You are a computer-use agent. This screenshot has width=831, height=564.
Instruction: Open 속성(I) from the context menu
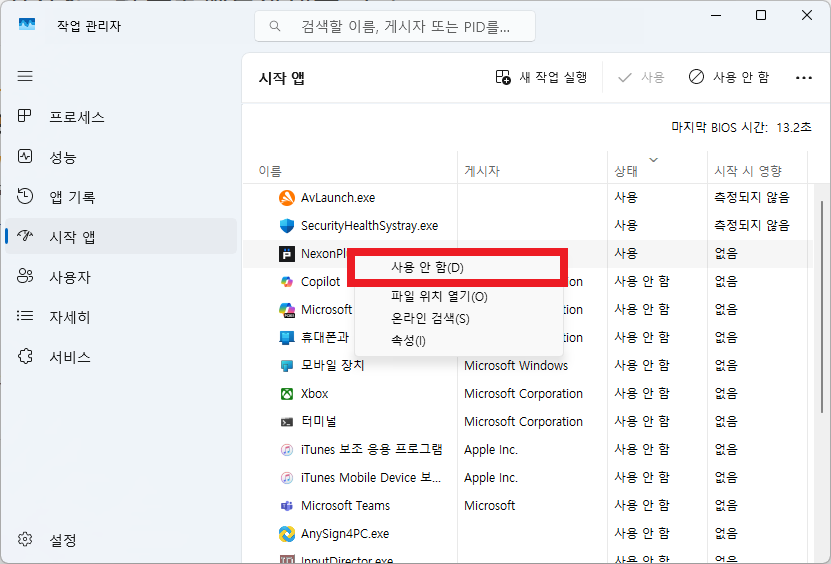click(458, 340)
